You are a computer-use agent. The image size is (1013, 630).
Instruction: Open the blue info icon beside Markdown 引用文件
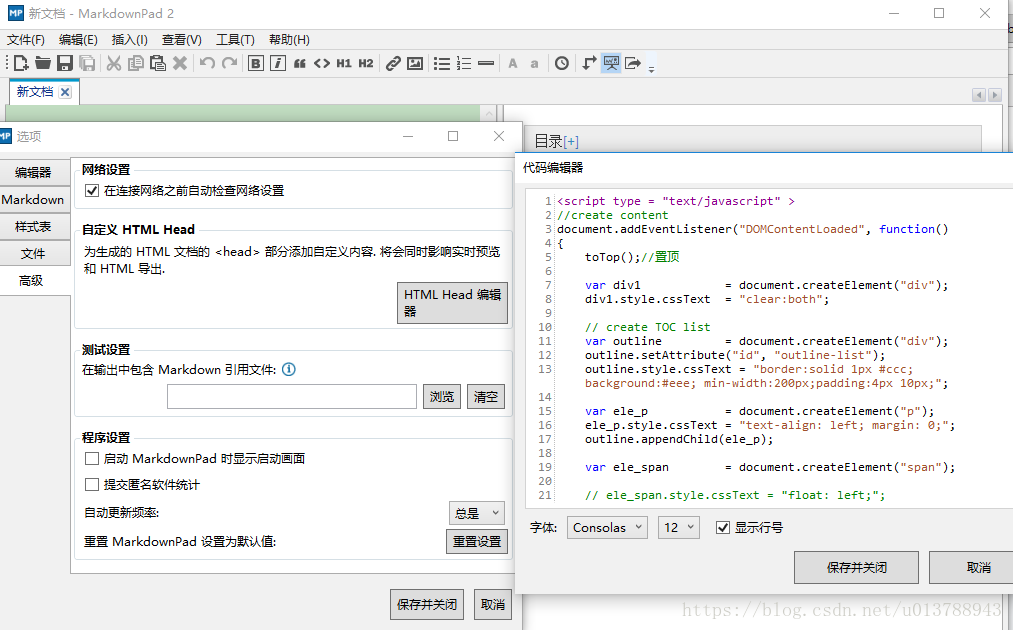tap(289, 370)
